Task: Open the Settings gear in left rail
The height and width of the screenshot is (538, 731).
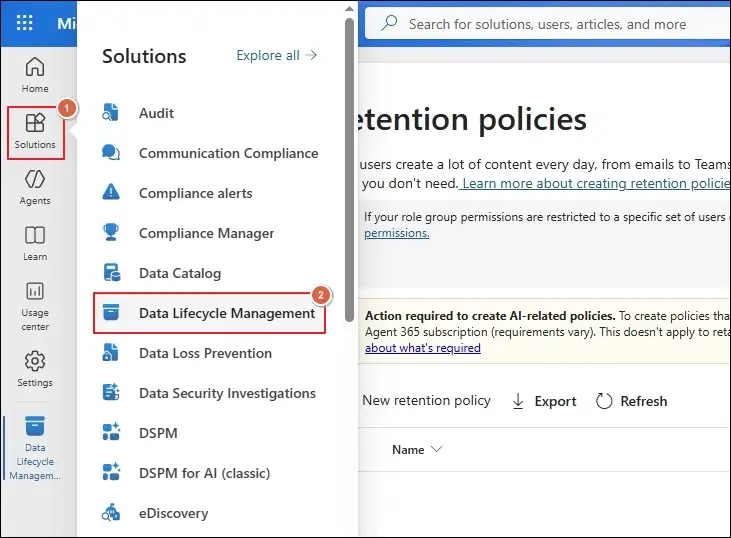Action: tap(35, 361)
